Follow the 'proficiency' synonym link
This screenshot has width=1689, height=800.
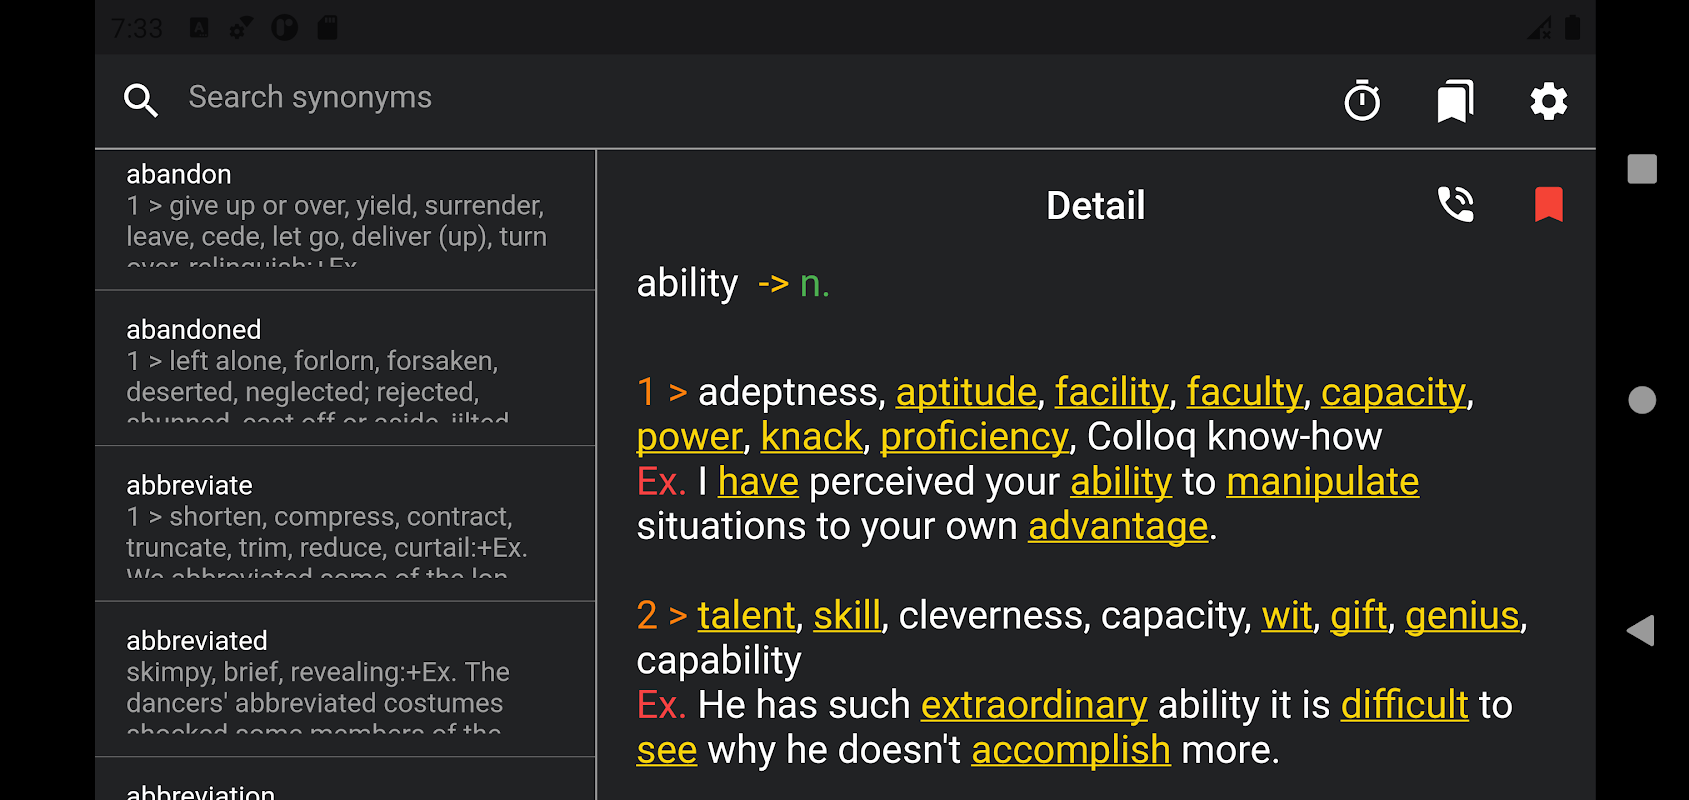point(974,437)
